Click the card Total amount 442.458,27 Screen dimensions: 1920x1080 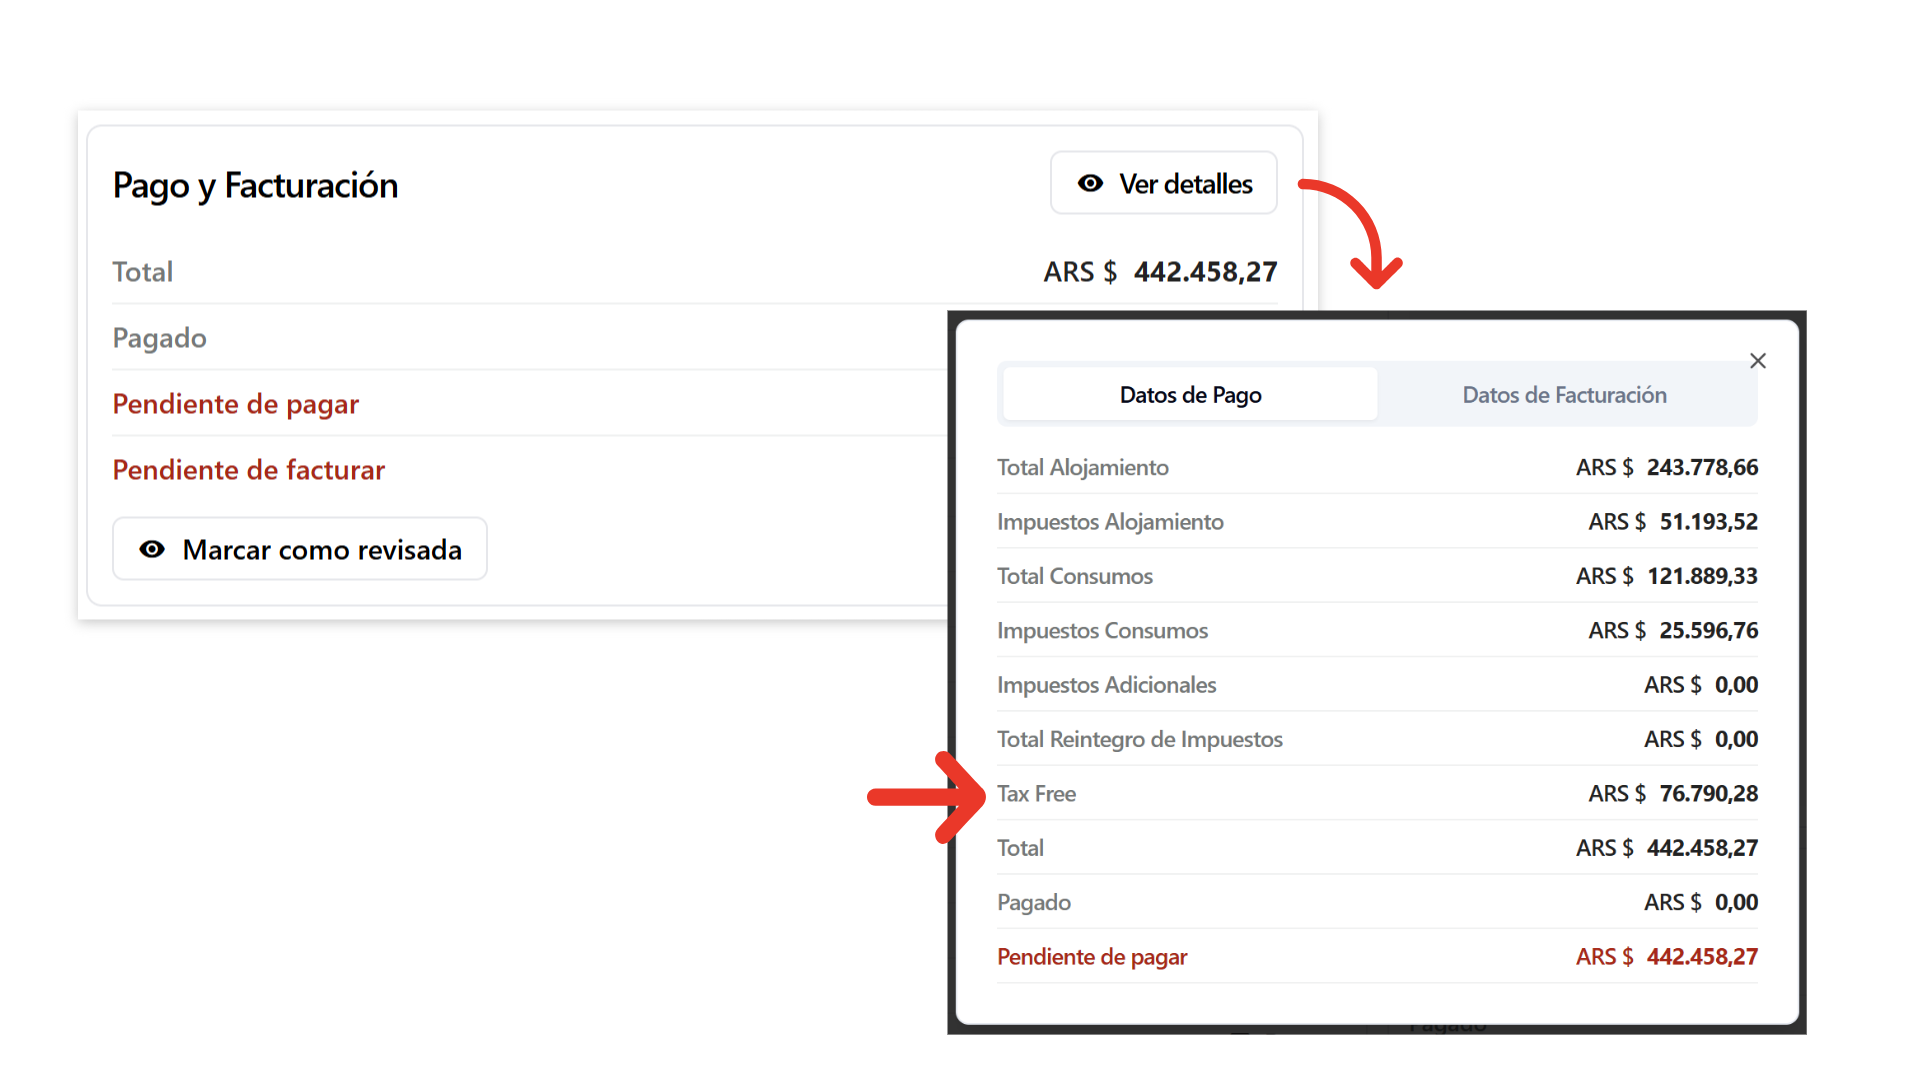[1204, 272]
